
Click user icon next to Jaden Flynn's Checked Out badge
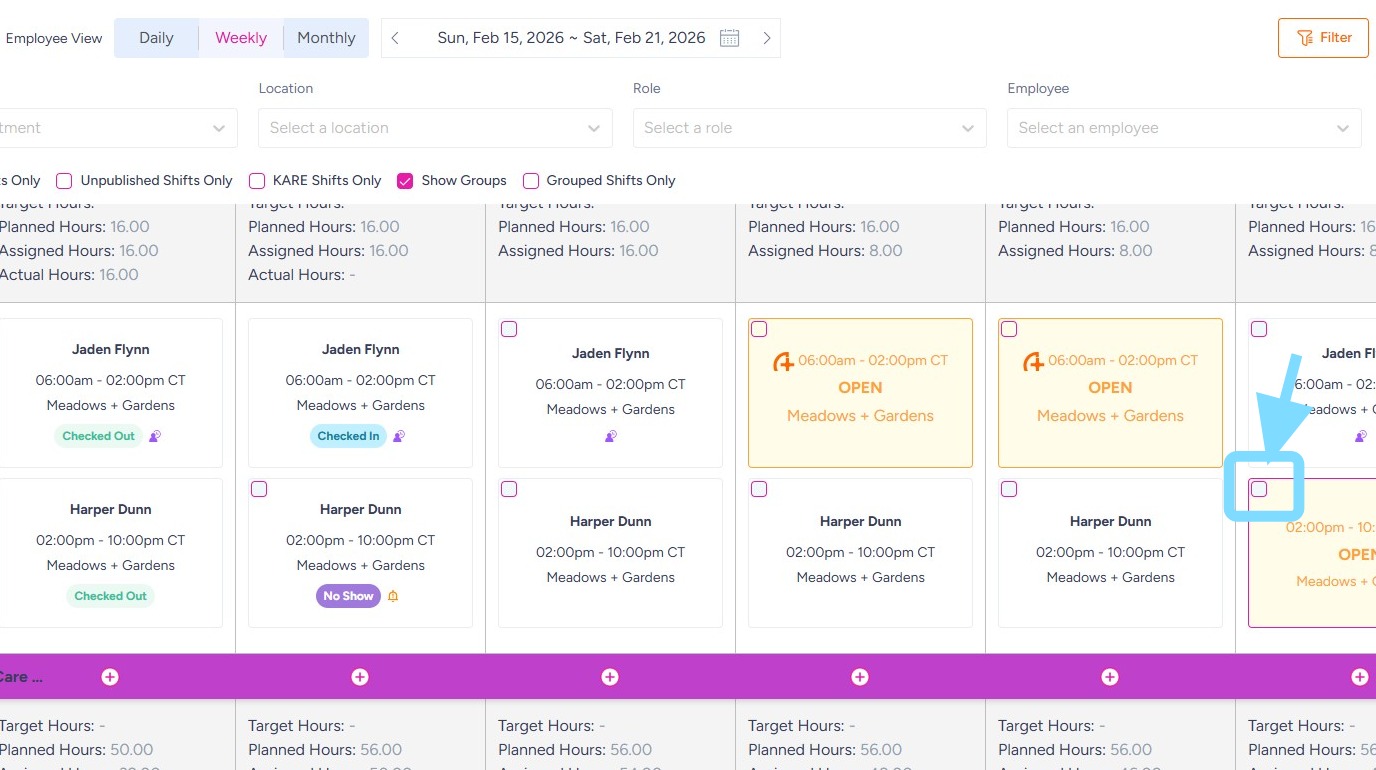155,436
